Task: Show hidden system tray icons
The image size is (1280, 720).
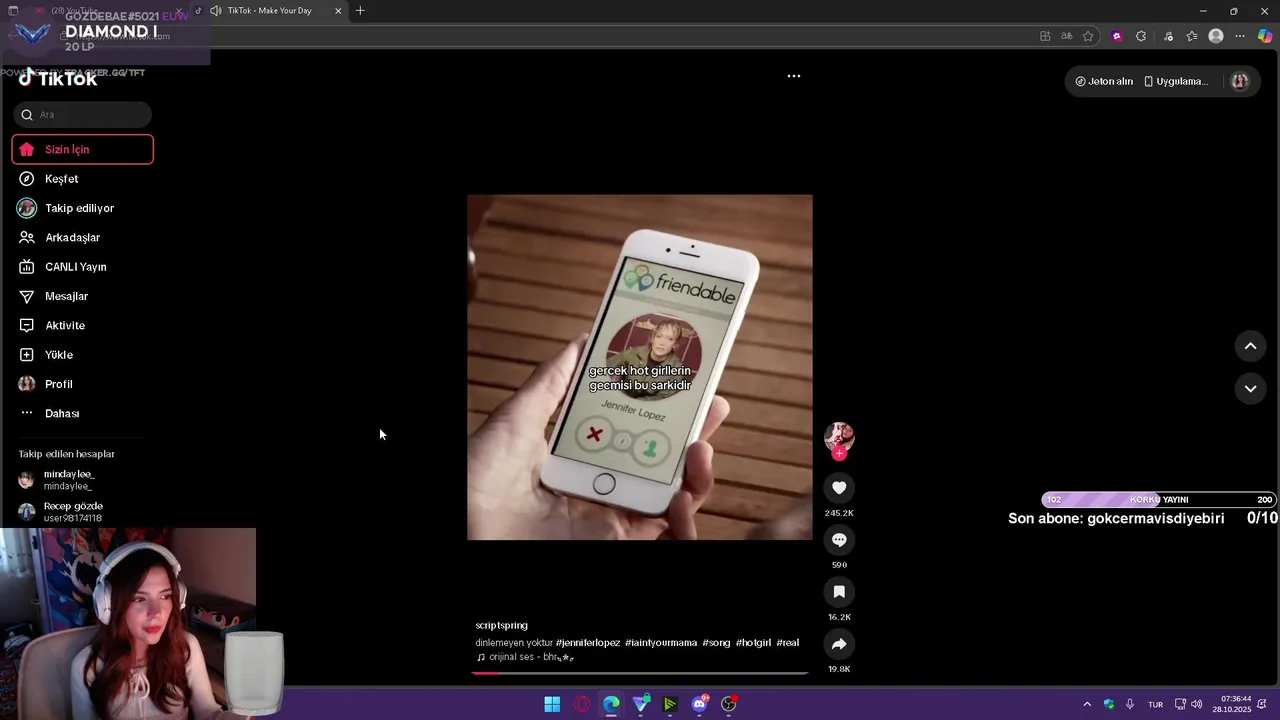Action: [x=1087, y=704]
